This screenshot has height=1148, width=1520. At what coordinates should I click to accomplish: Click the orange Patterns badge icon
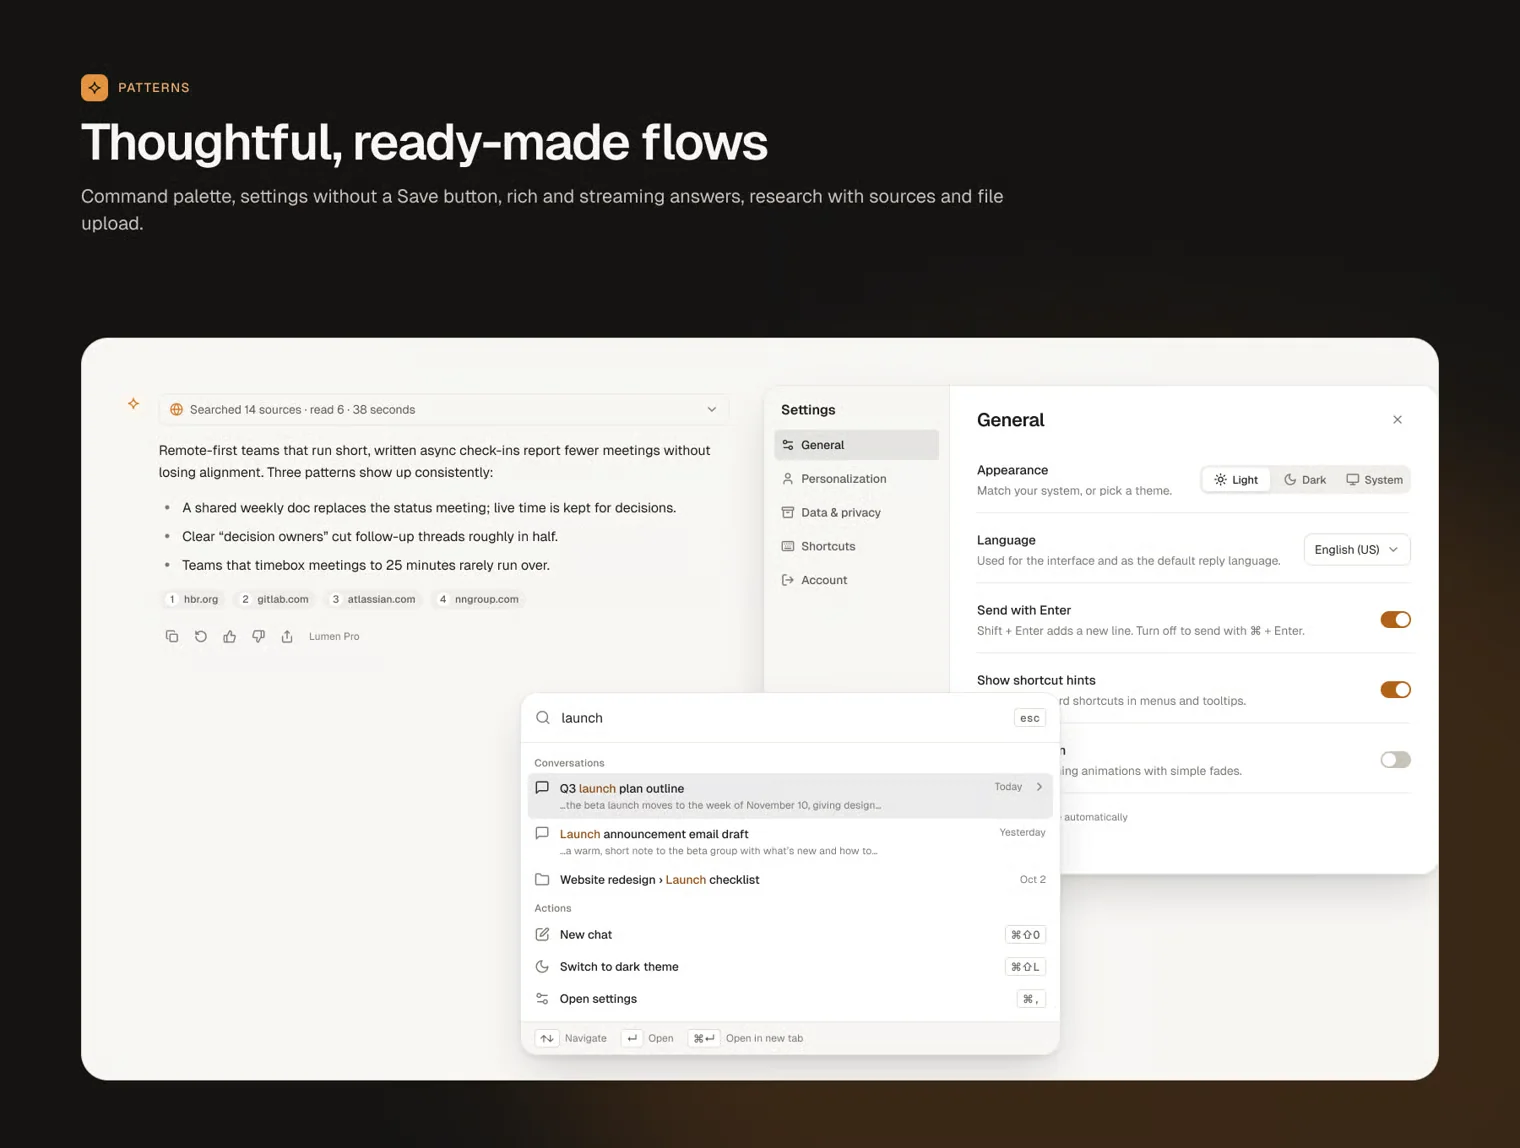point(95,88)
